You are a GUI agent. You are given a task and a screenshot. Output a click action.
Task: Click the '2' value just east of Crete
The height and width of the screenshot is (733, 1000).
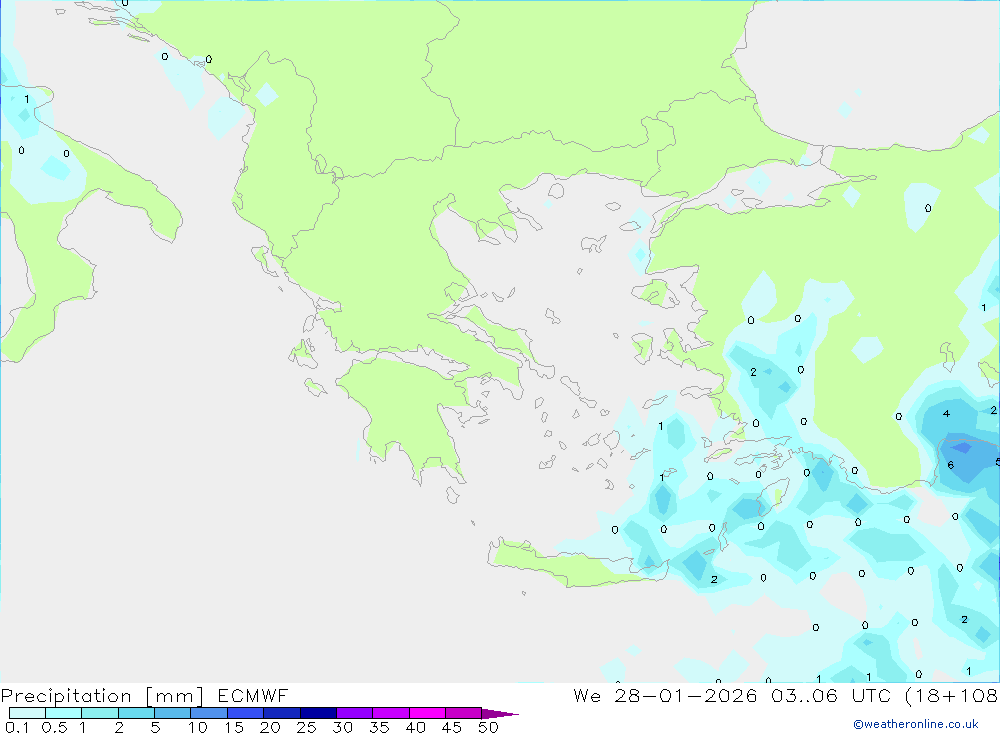click(x=714, y=579)
